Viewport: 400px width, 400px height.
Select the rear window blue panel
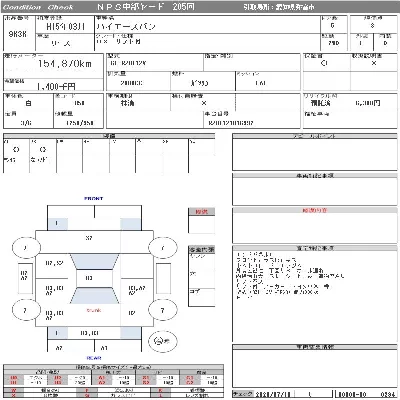[x=94, y=296]
